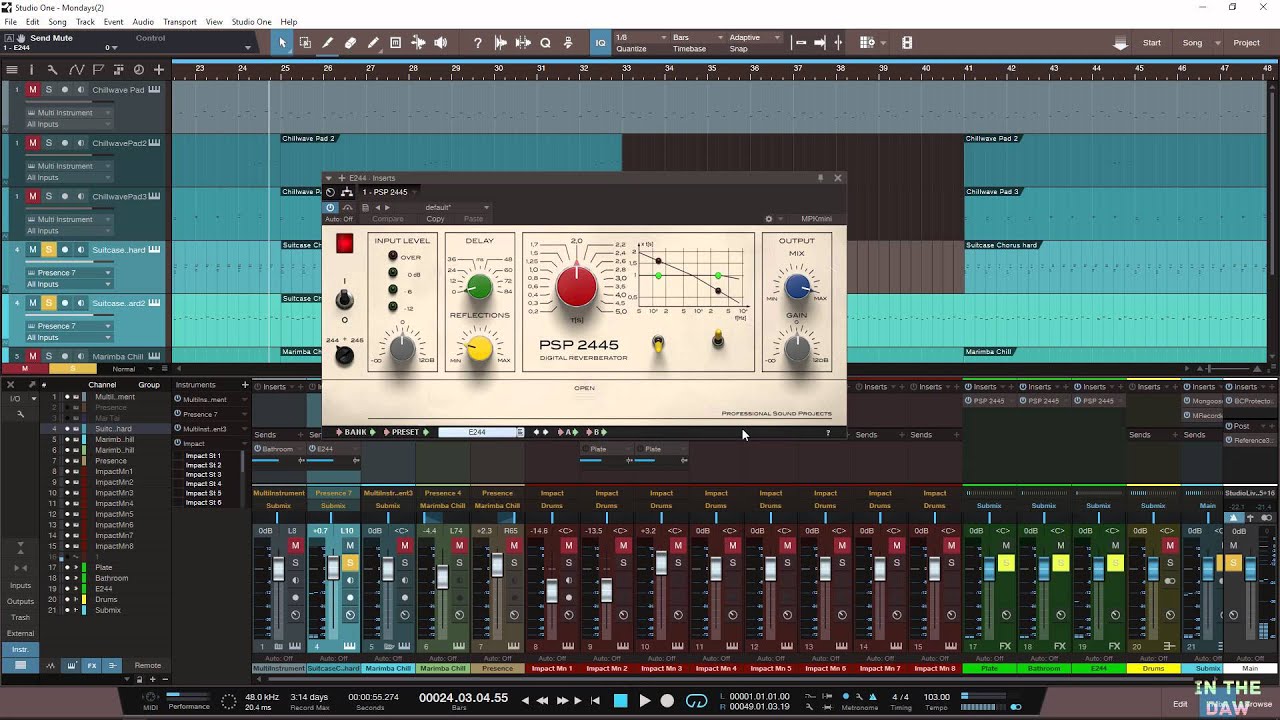
Task: Click the tempo value 103.00
Action: pos(936,697)
